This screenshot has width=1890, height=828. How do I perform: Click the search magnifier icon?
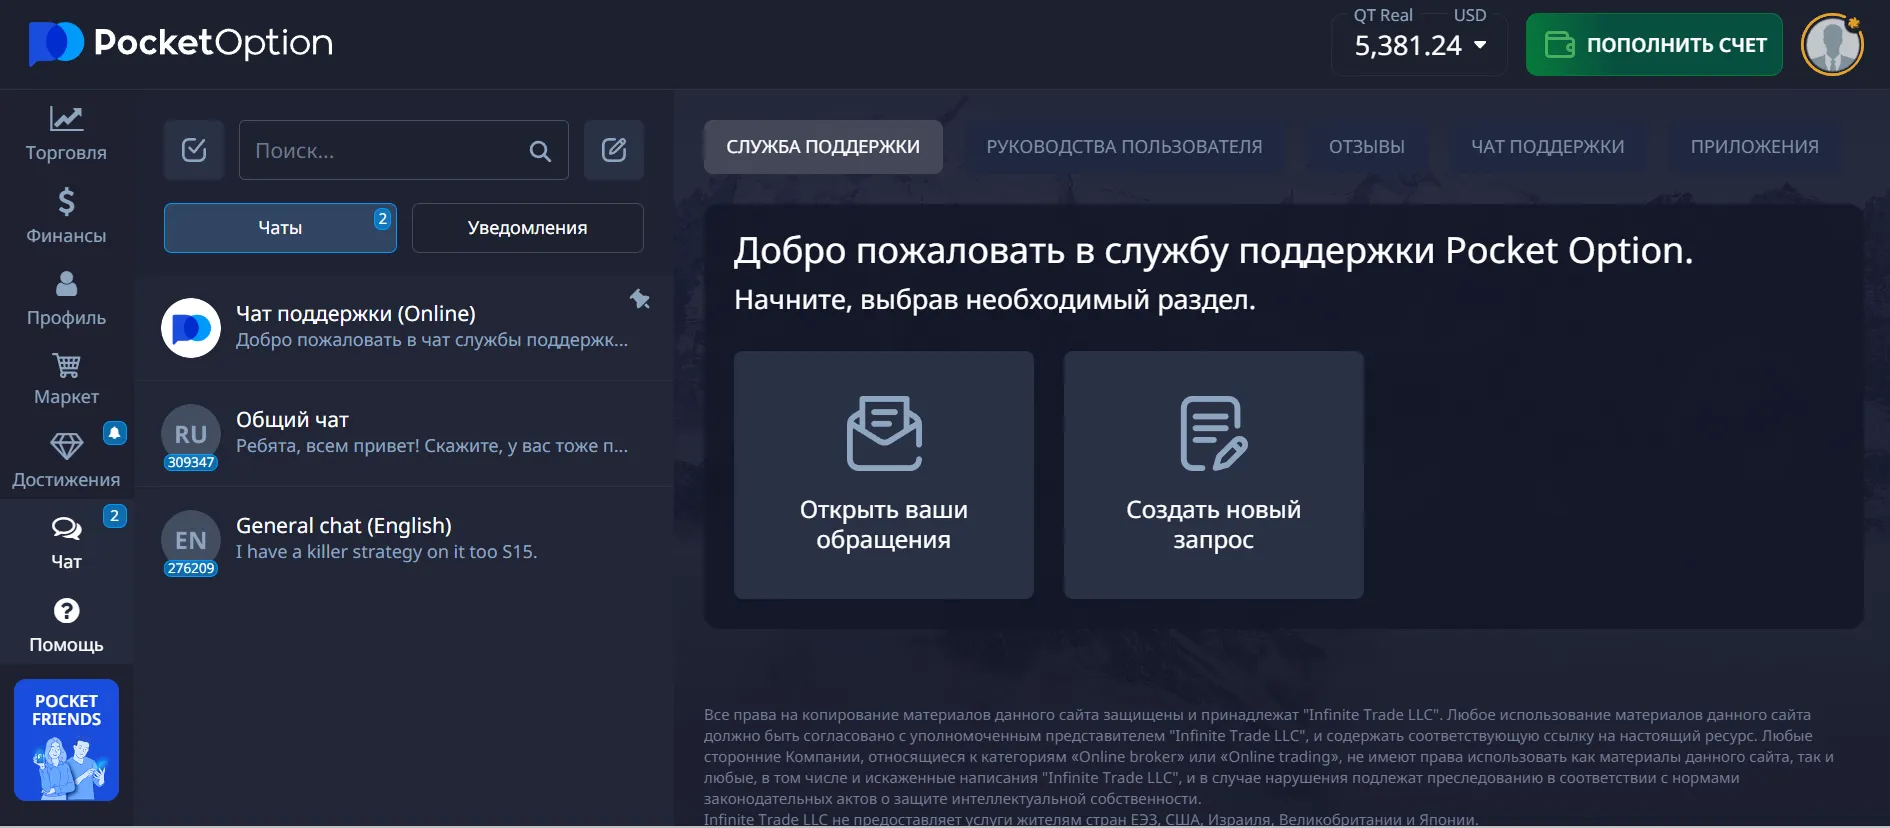click(540, 151)
